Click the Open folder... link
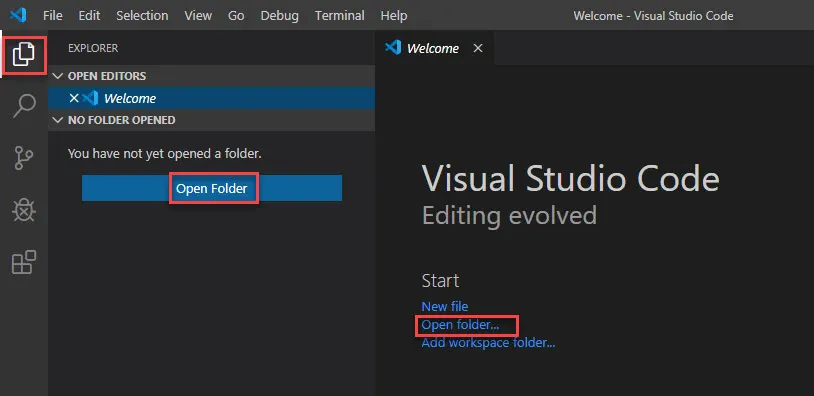This screenshot has width=814, height=396. (x=460, y=325)
